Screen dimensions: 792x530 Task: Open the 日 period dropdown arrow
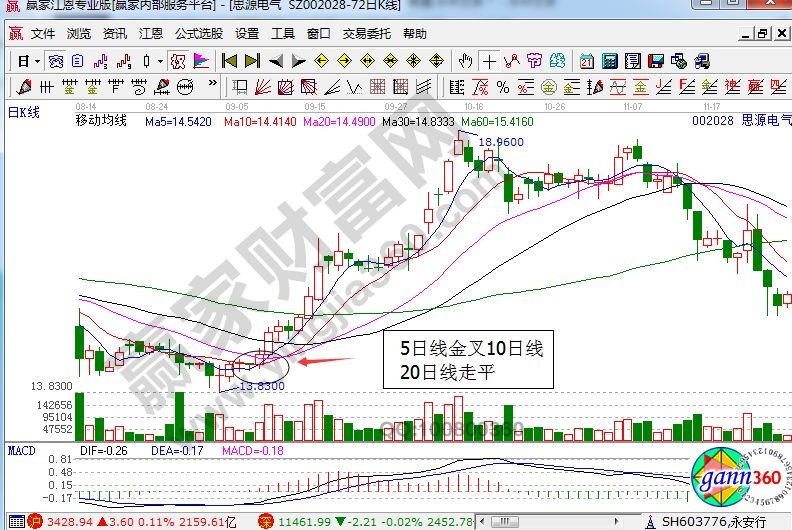[x=37, y=61]
